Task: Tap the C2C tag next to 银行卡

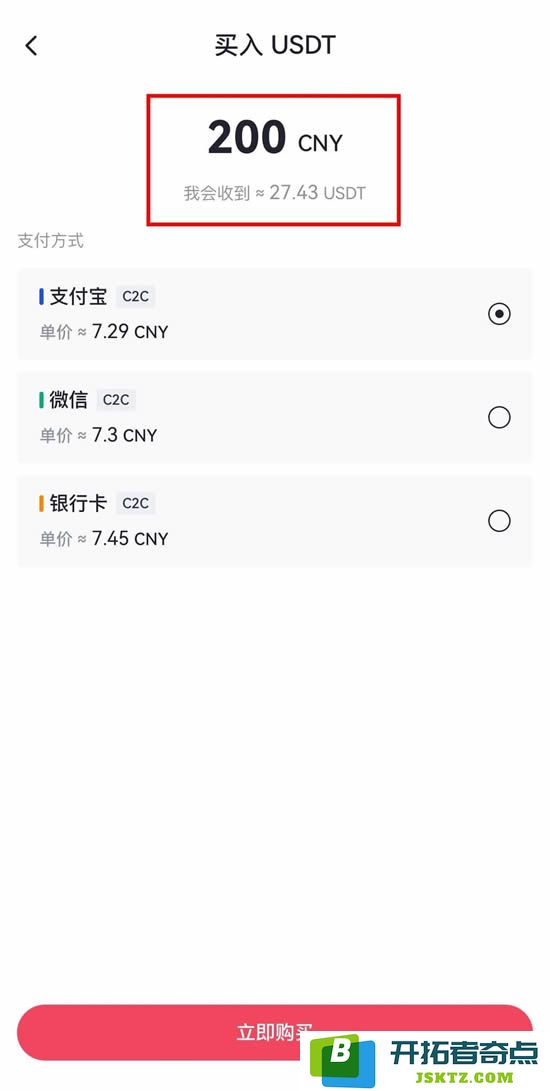Action: coord(136,503)
